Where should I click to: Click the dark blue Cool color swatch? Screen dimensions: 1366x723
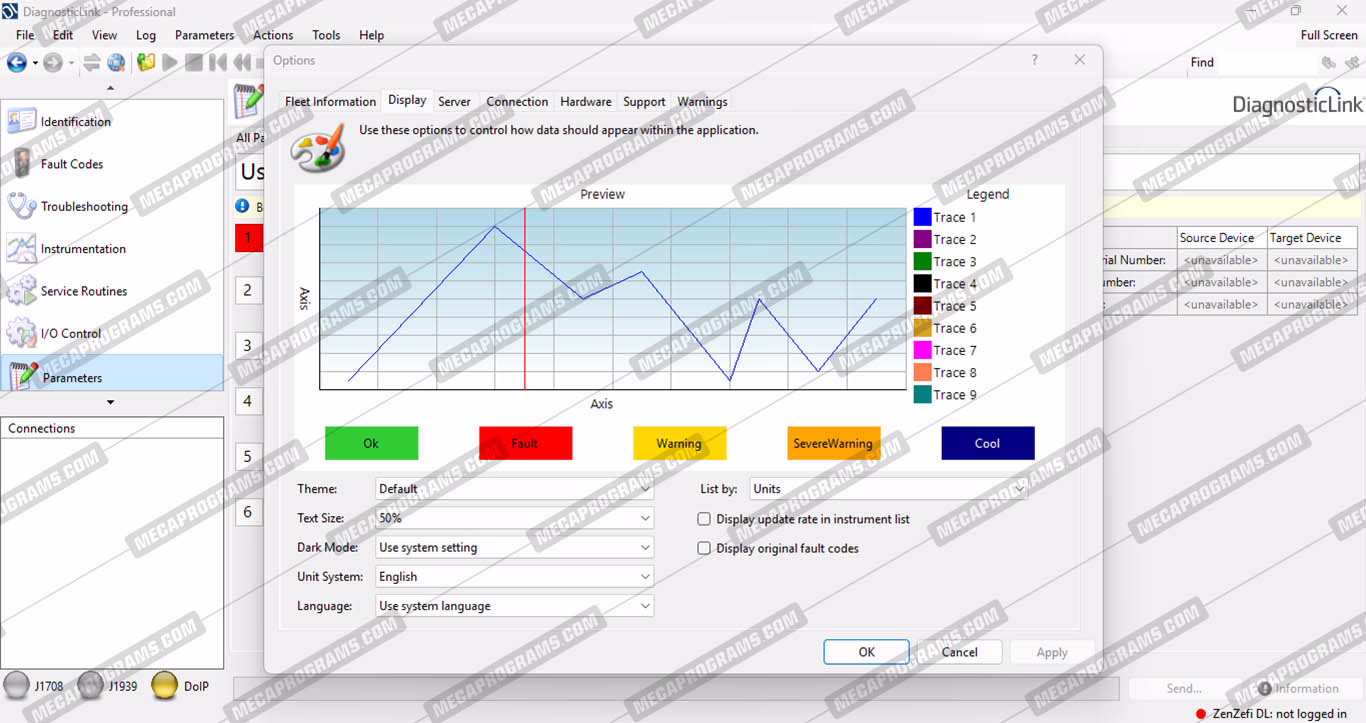[987, 443]
